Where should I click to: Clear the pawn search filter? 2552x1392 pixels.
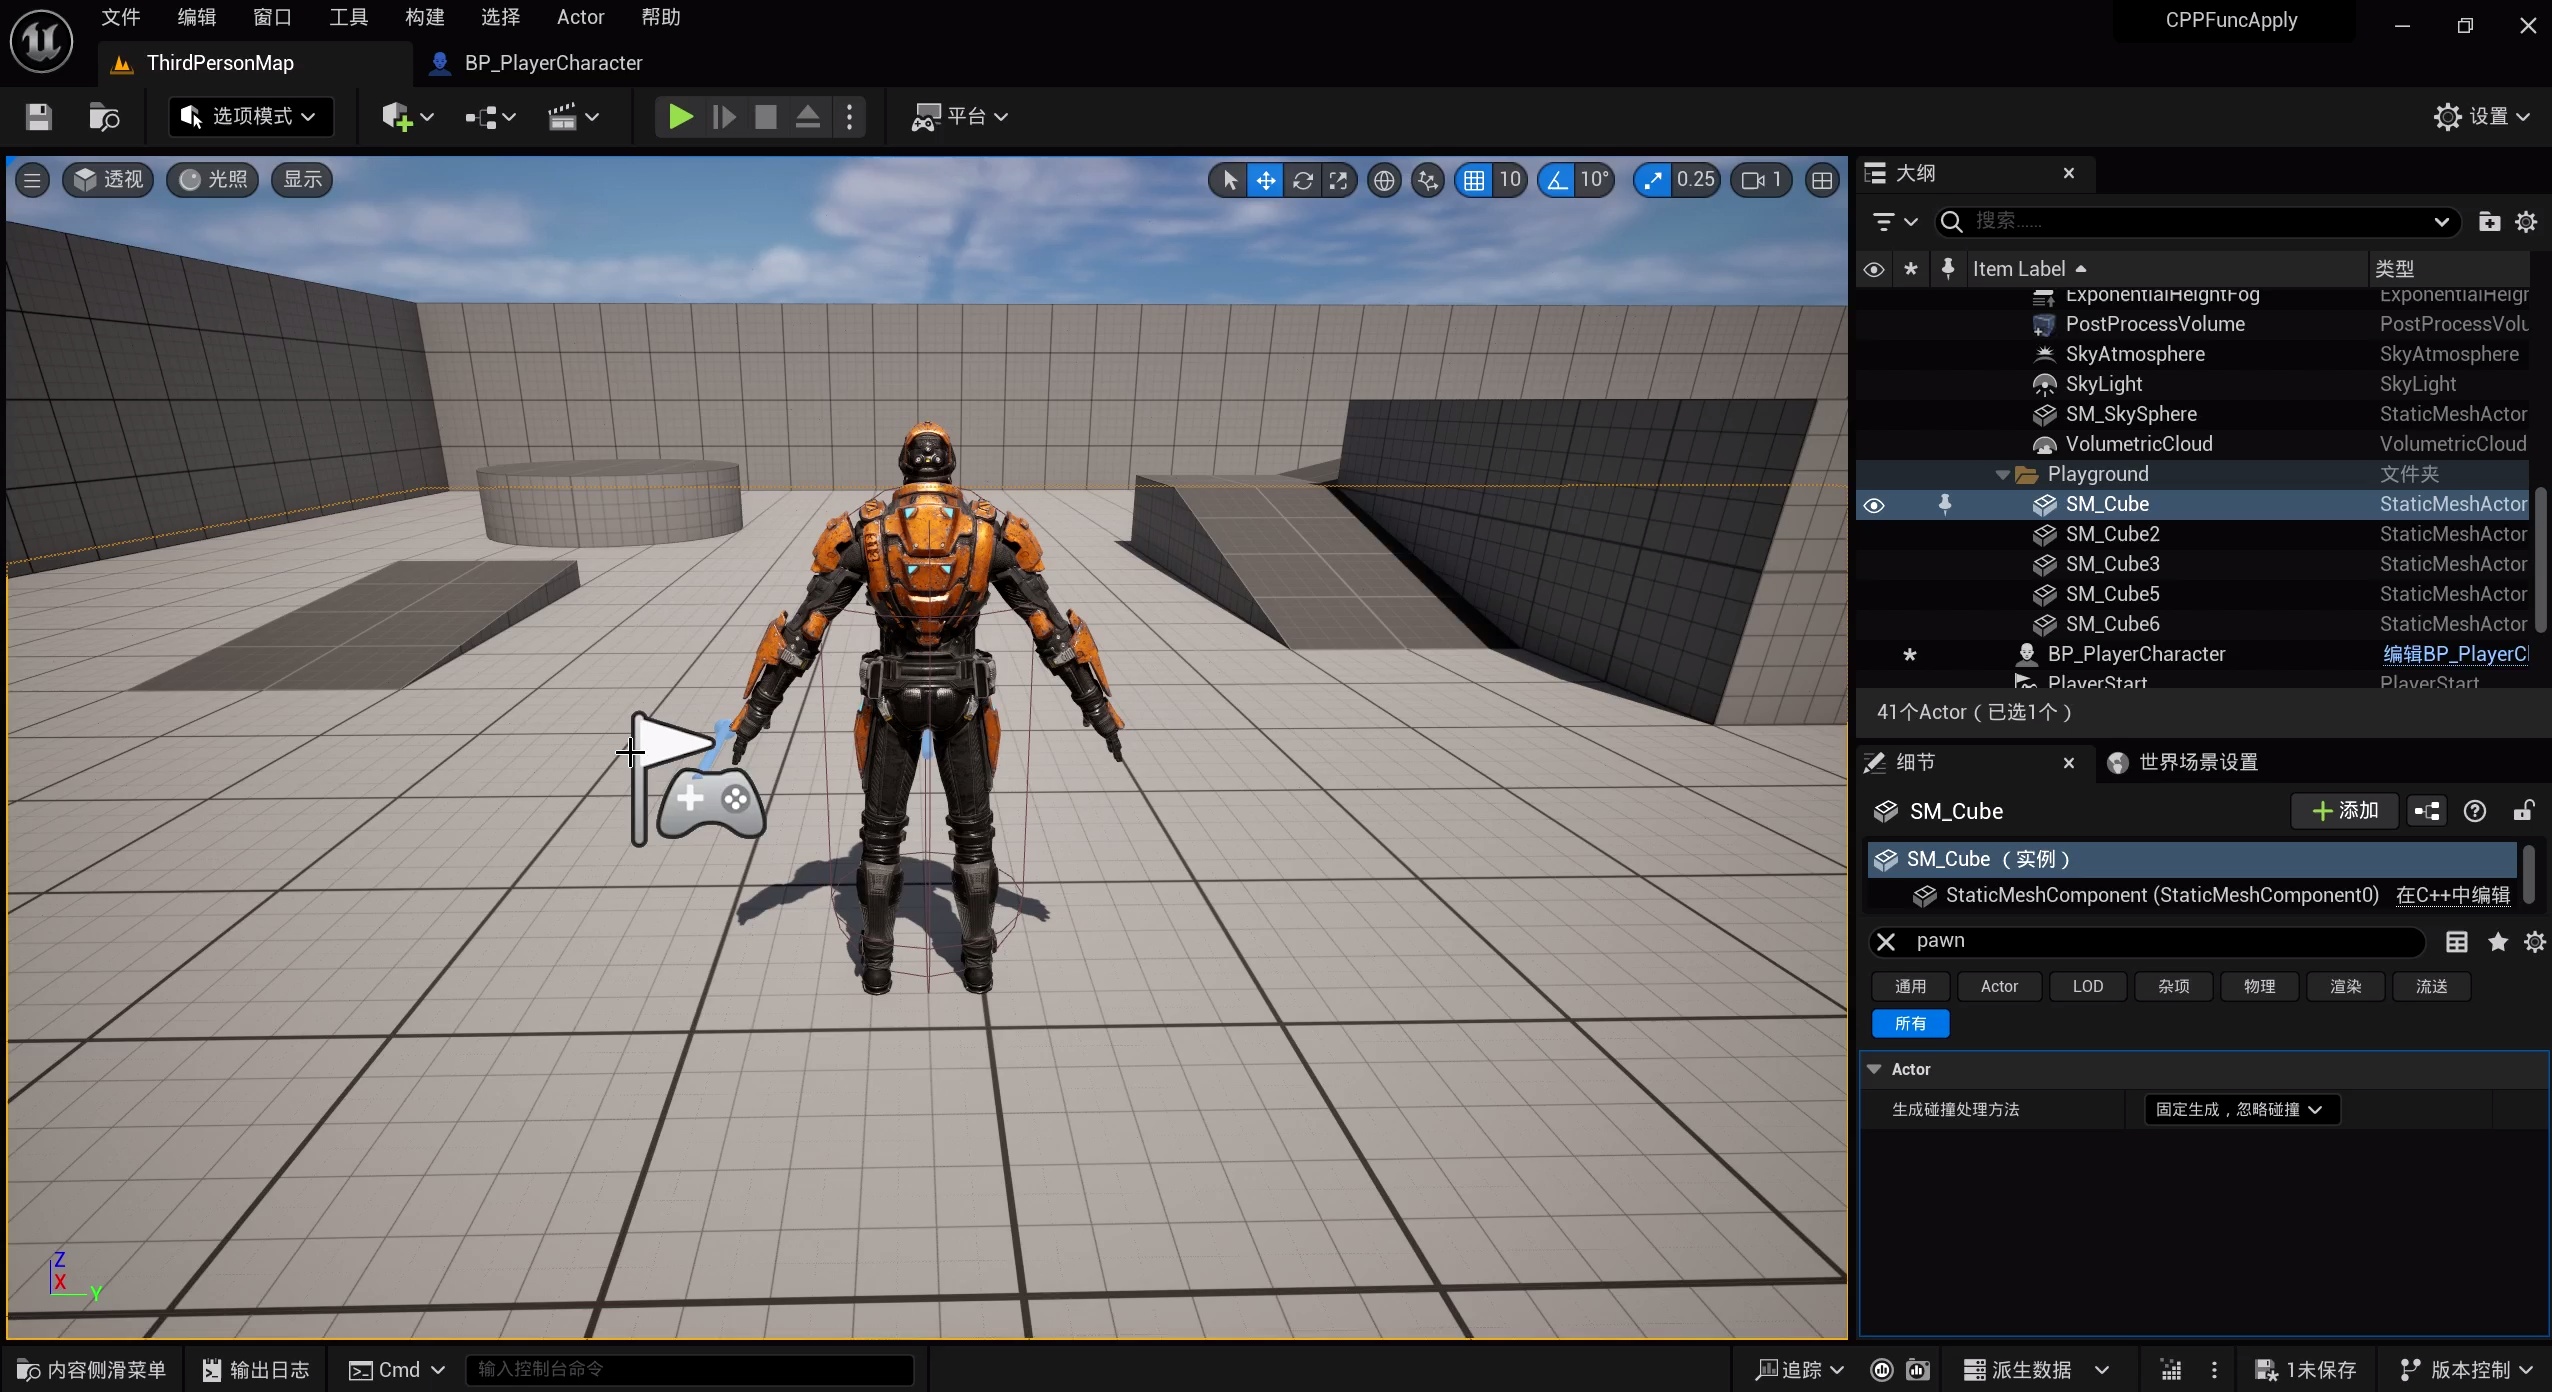(1886, 942)
